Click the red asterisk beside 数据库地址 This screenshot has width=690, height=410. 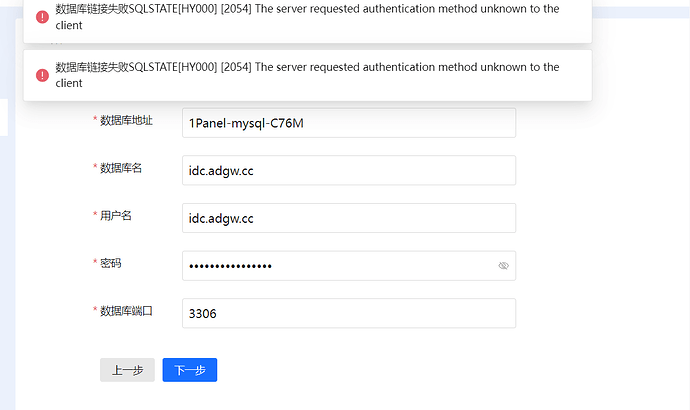pyautogui.click(x=95, y=121)
